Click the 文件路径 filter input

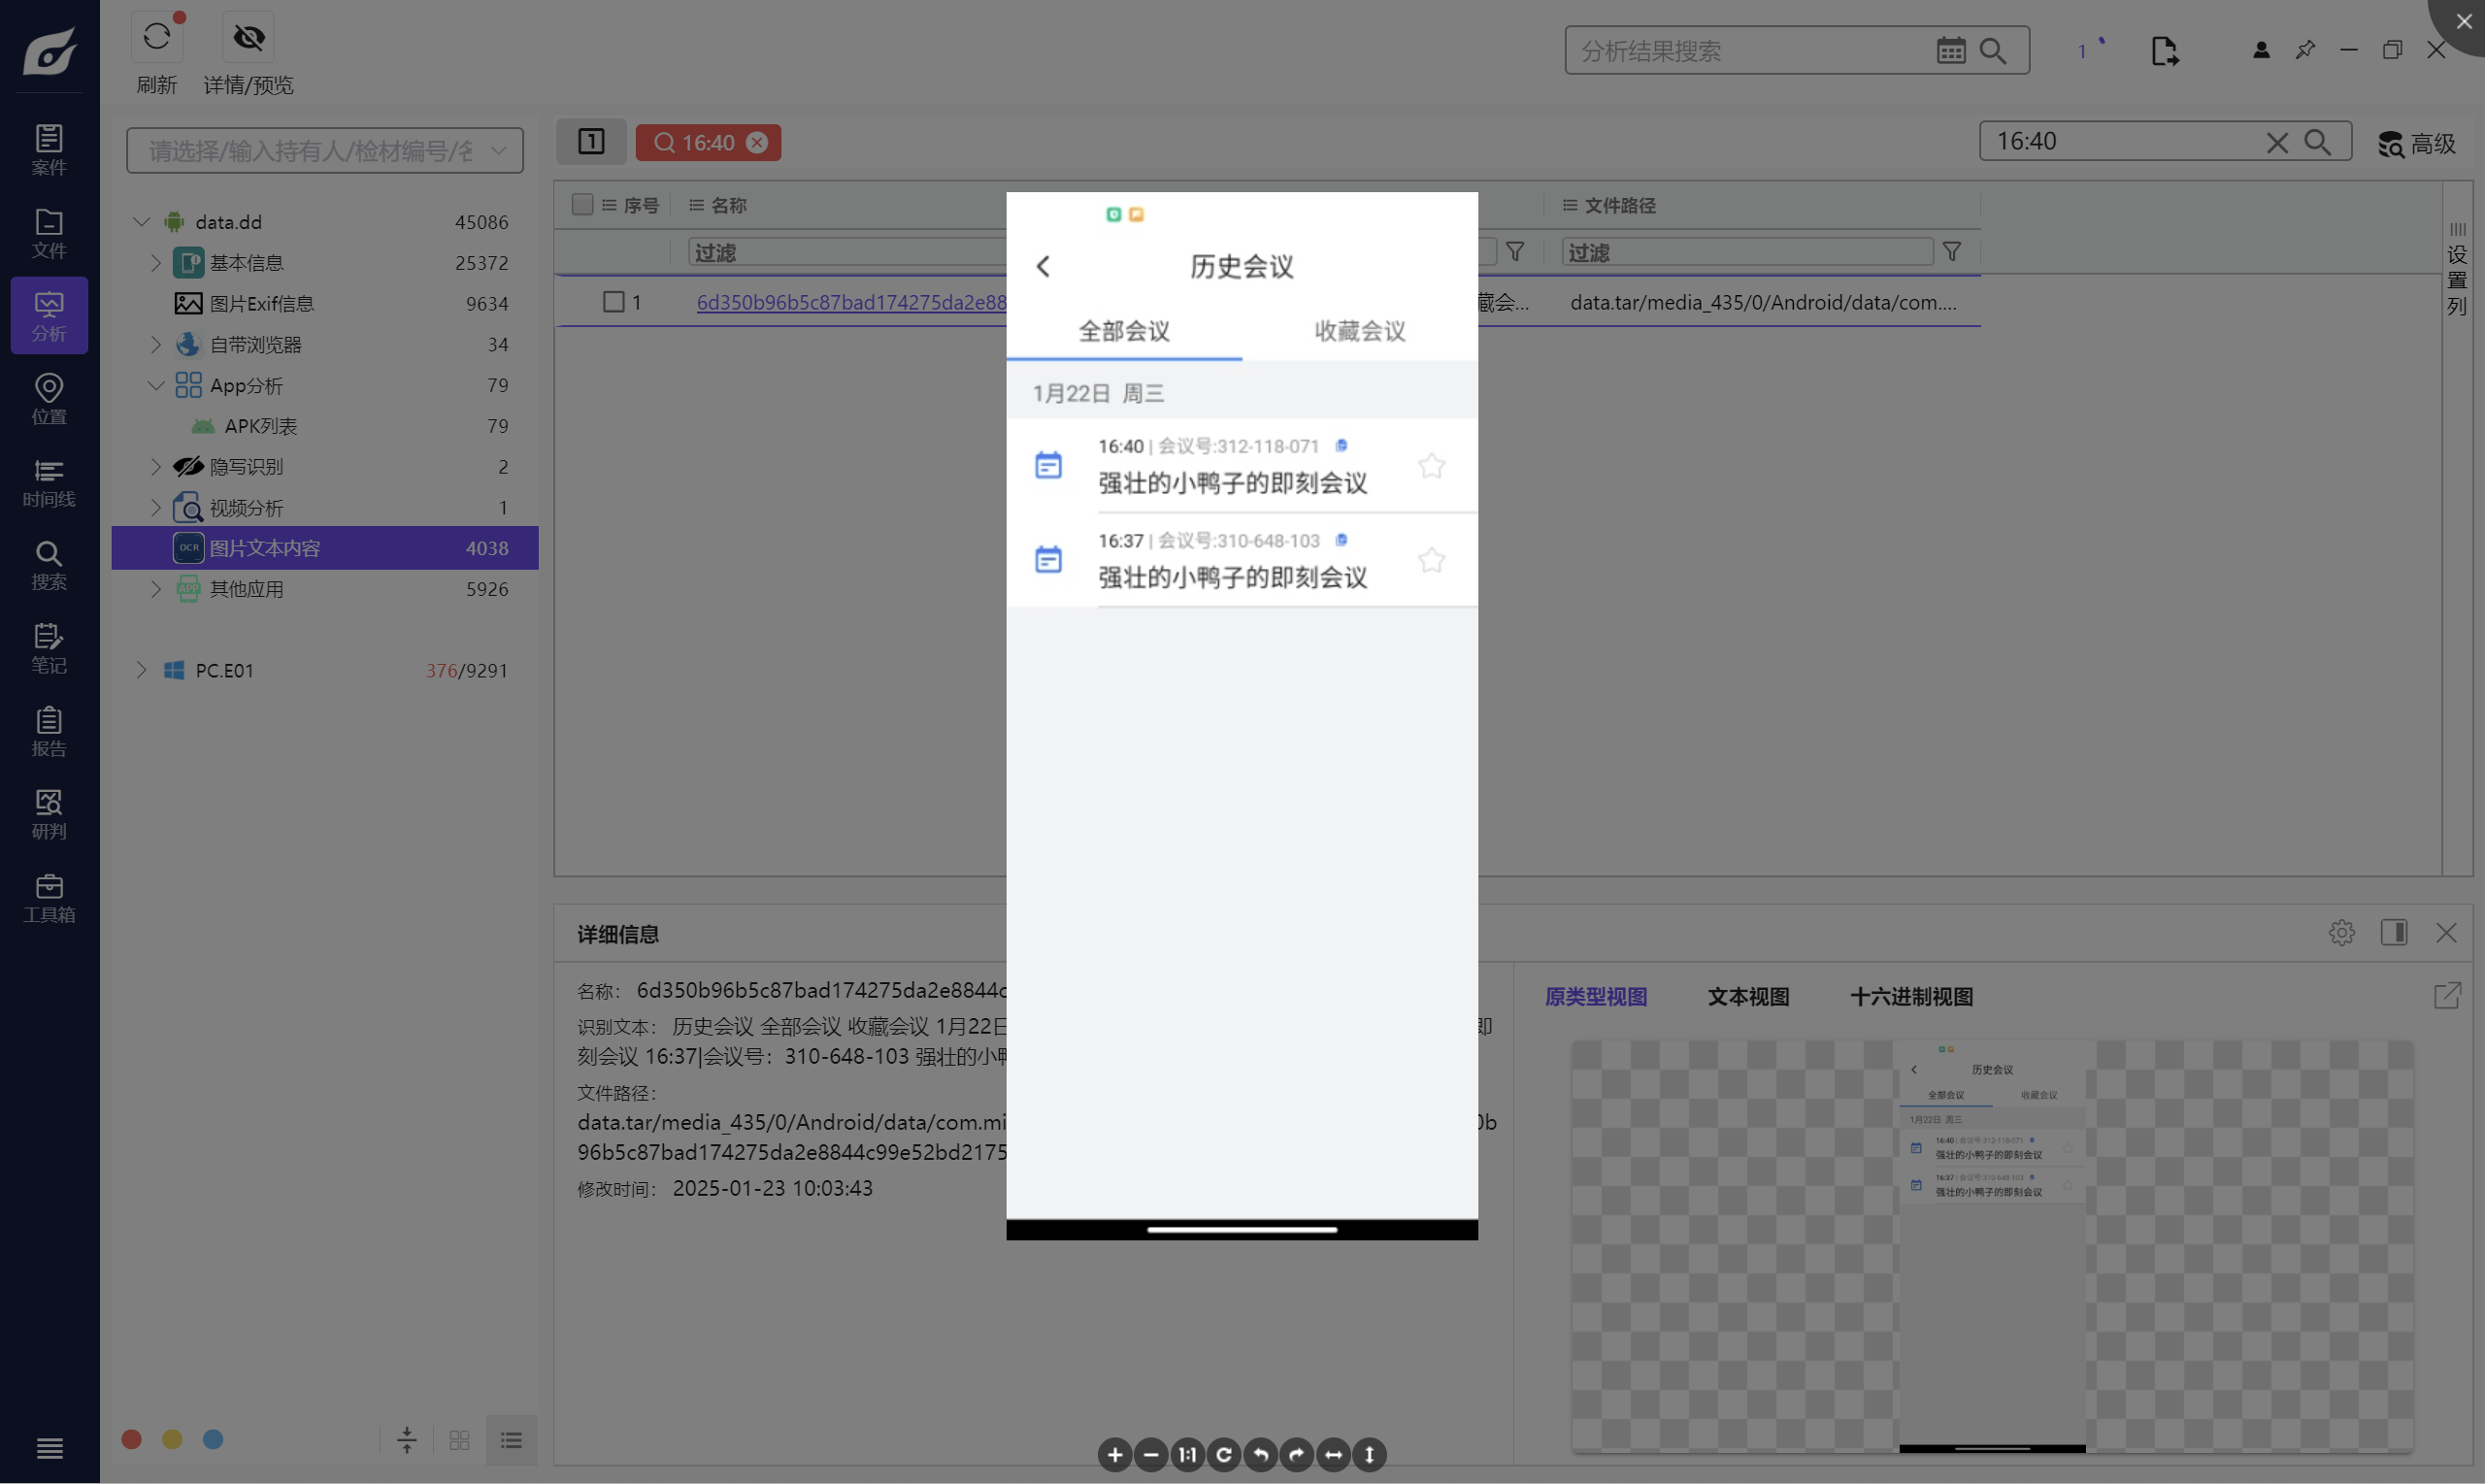coord(1746,252)
